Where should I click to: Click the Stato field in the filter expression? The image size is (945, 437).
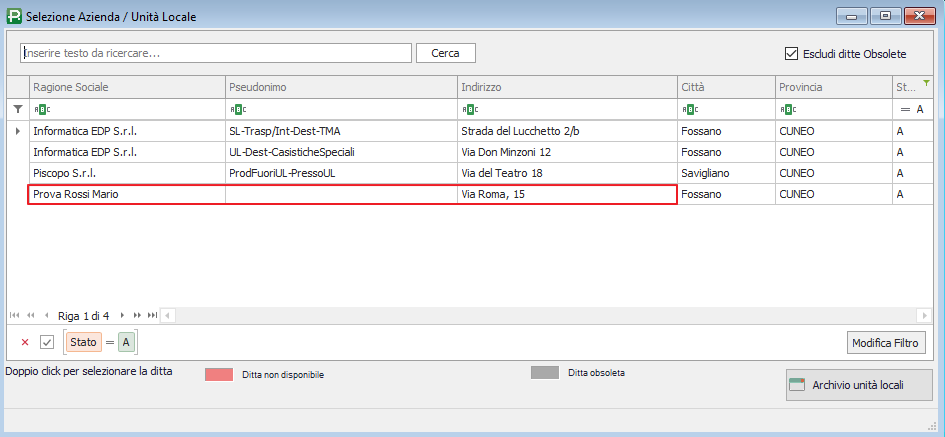pyautogui.click(x=83, y=343)
